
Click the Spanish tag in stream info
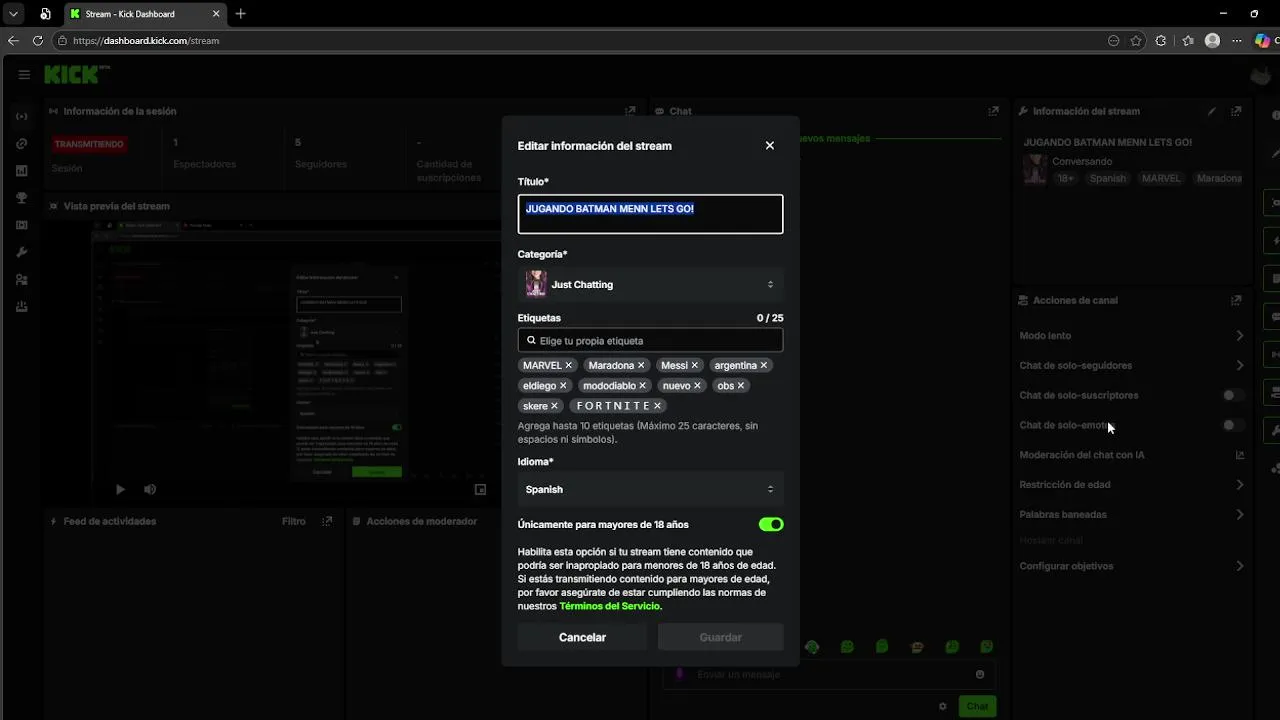1107,178
